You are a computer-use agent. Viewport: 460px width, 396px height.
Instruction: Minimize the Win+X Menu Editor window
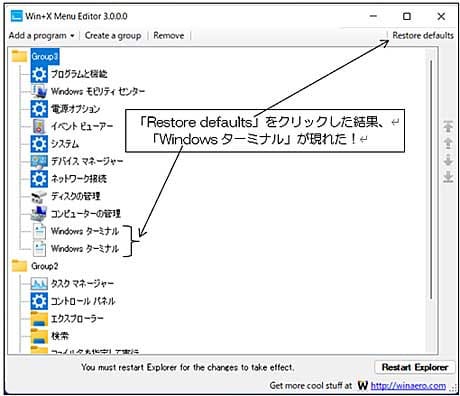point(373,16)
